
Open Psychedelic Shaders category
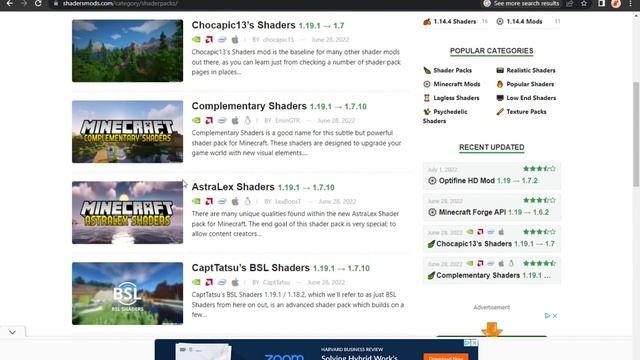click(x=445, y=116)
